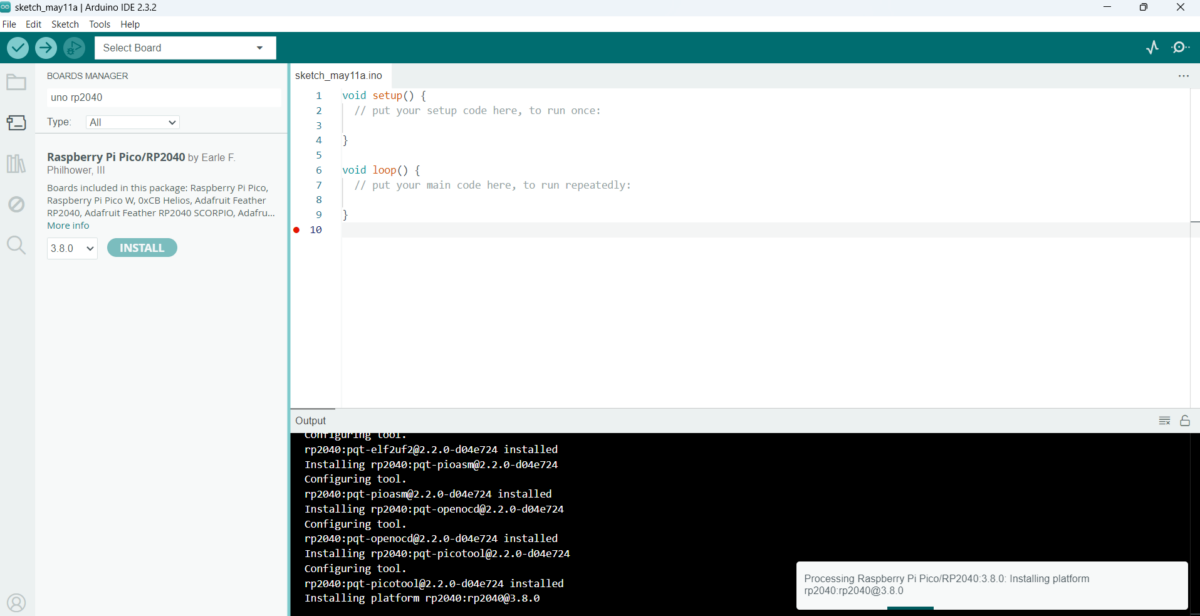Open the 3.8.0 version dropdown

pos(72,248)
